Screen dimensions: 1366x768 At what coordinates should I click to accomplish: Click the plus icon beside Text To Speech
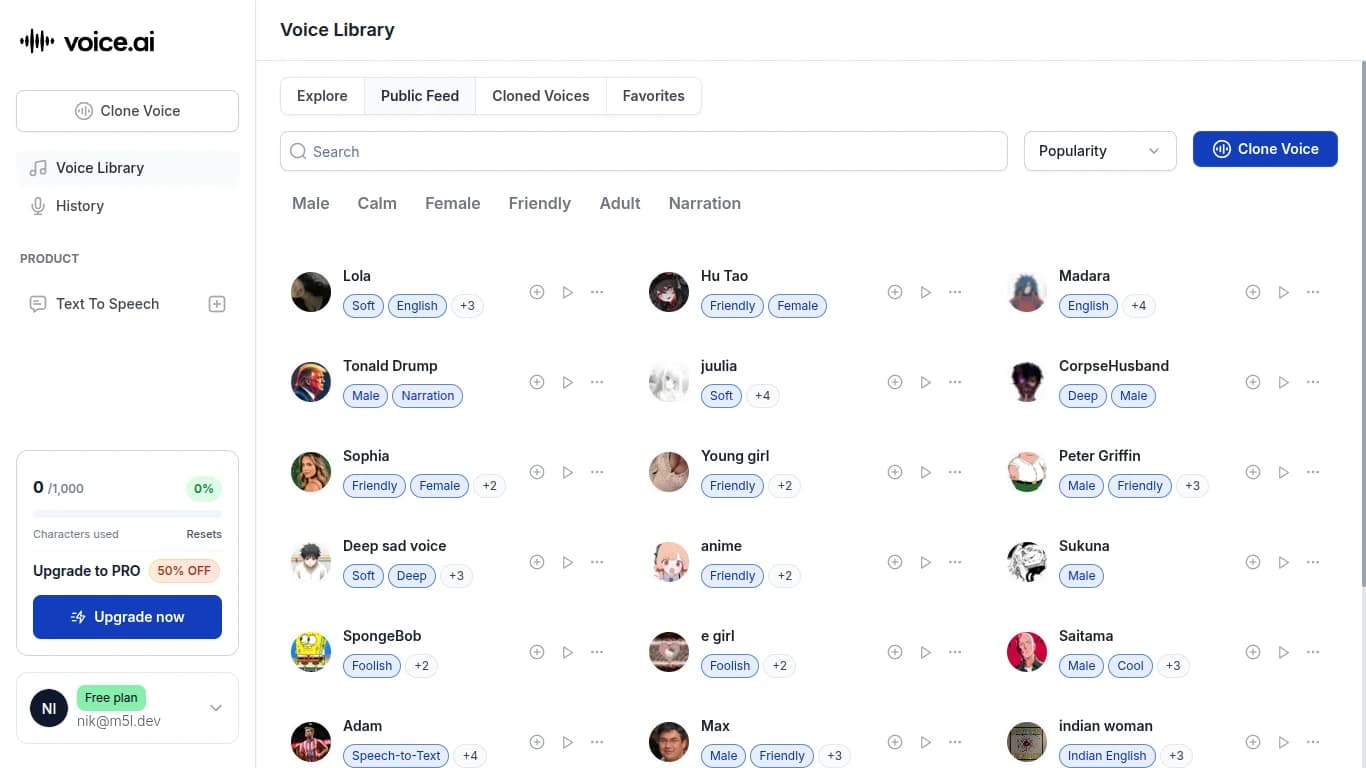click(x=217, y=304)
